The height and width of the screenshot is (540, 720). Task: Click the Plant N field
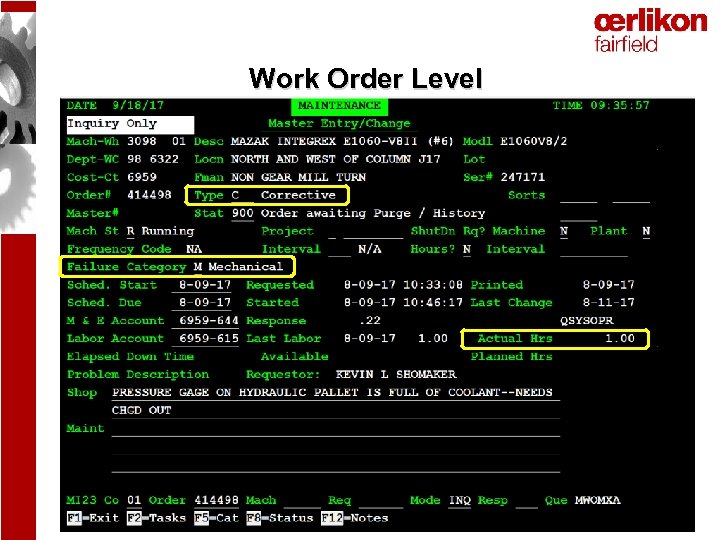click(x=646, y=231)
